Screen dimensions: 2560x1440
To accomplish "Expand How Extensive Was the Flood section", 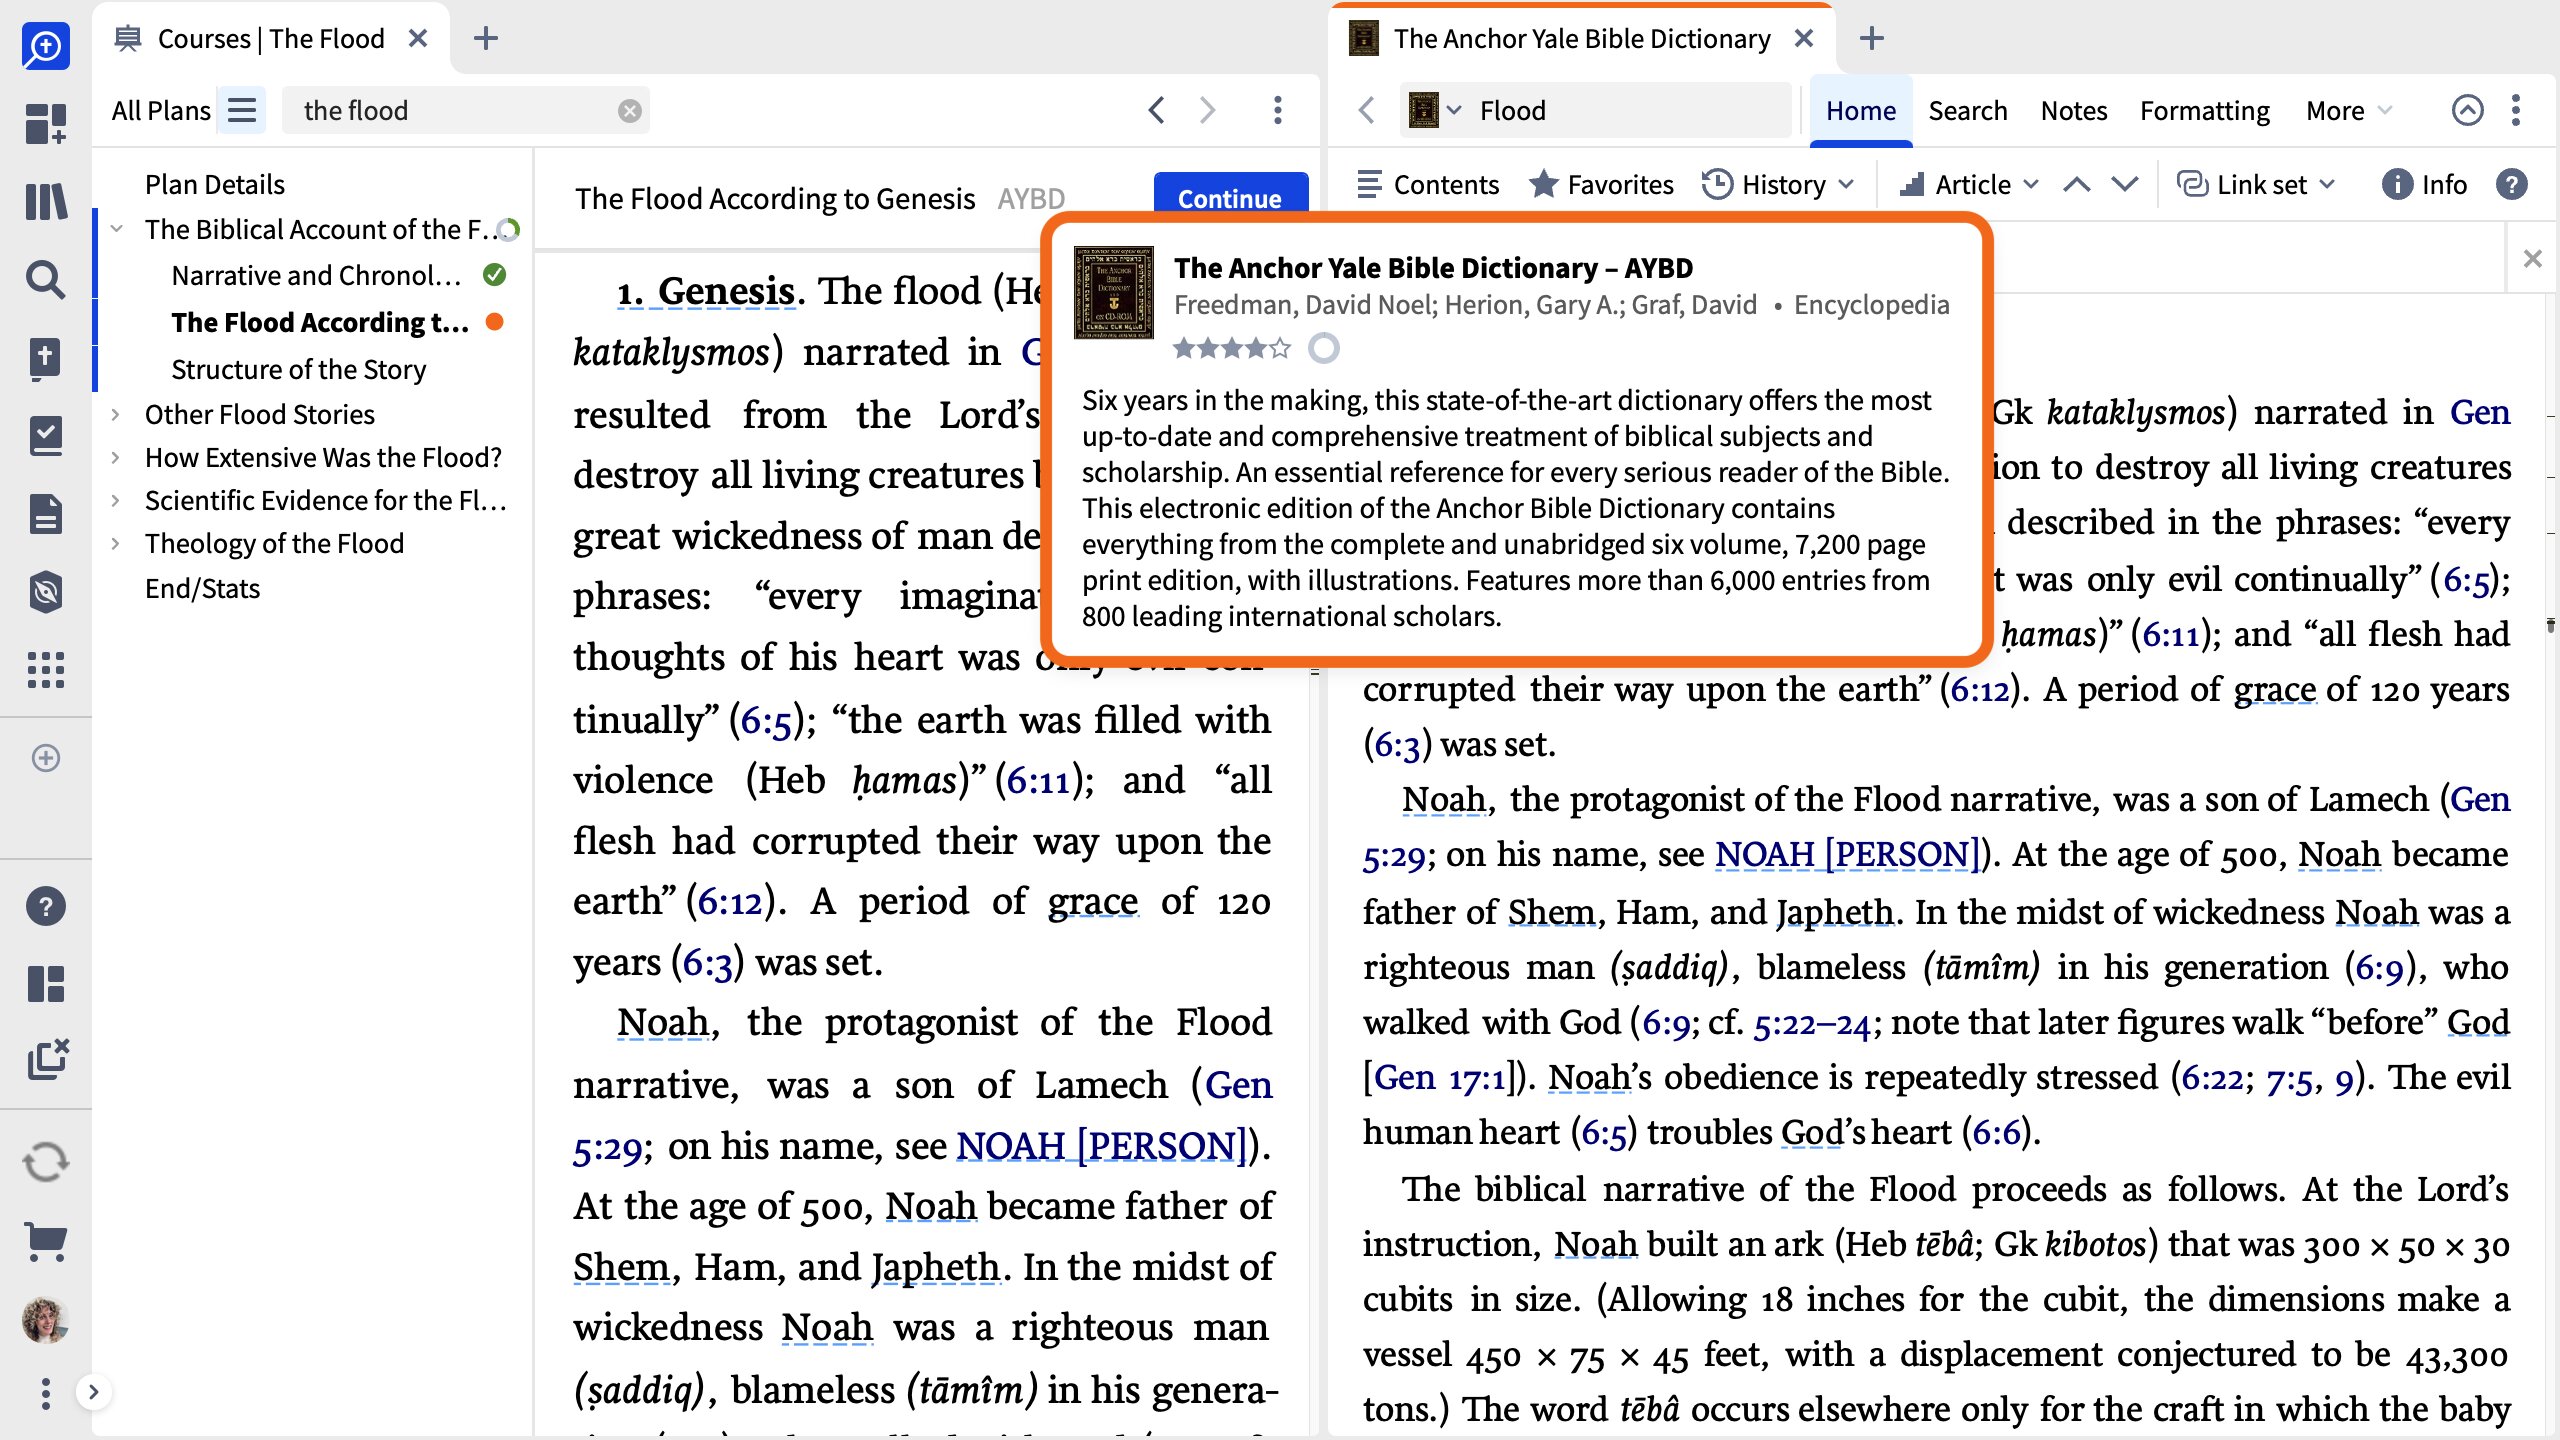I will [x=116, y=457].
